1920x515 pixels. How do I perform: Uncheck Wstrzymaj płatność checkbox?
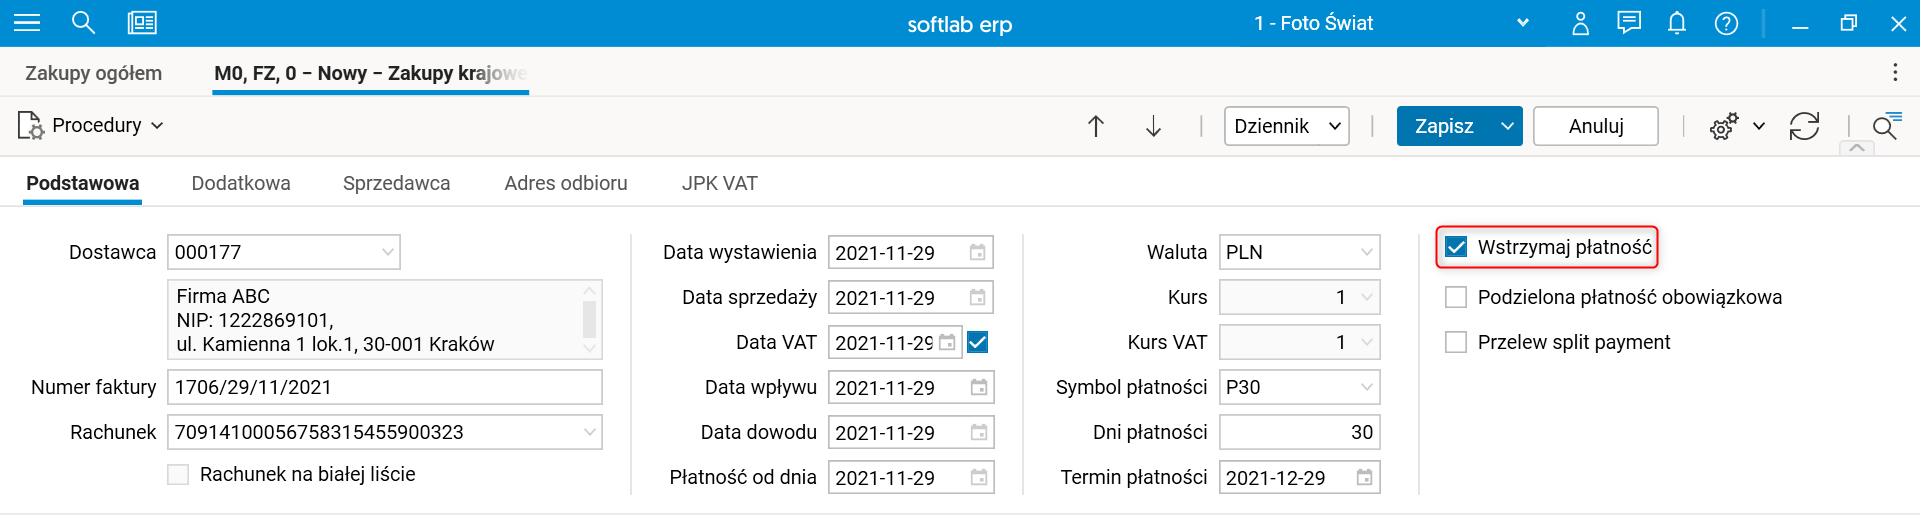coord(1457,247)
